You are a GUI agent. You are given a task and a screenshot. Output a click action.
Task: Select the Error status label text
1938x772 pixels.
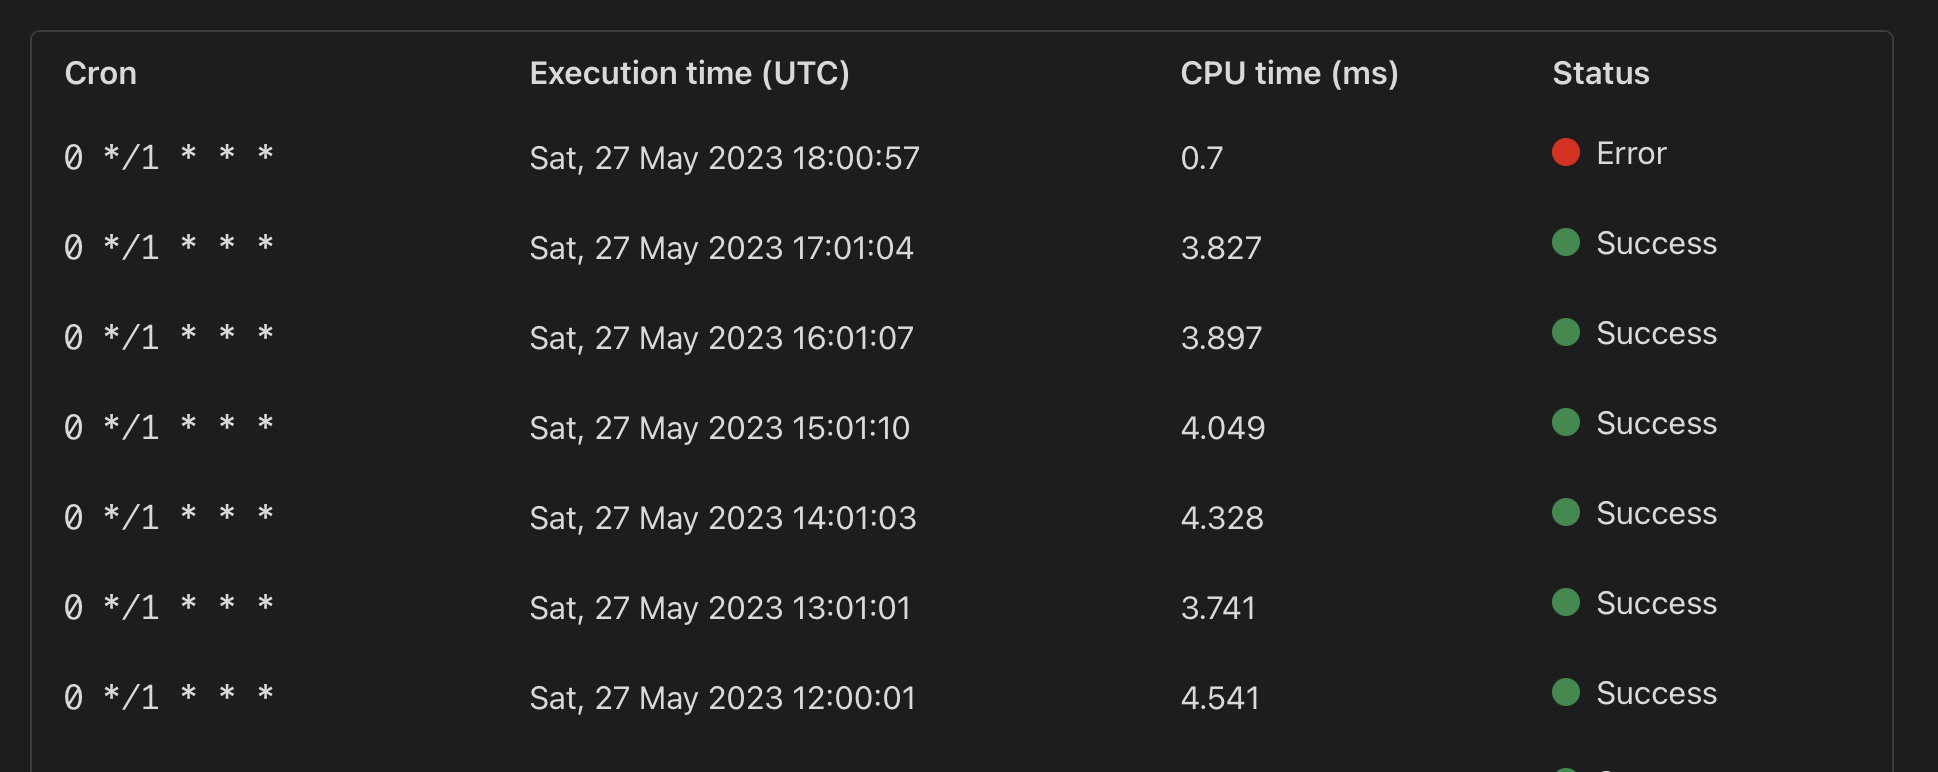click(x=1629, y=152)
